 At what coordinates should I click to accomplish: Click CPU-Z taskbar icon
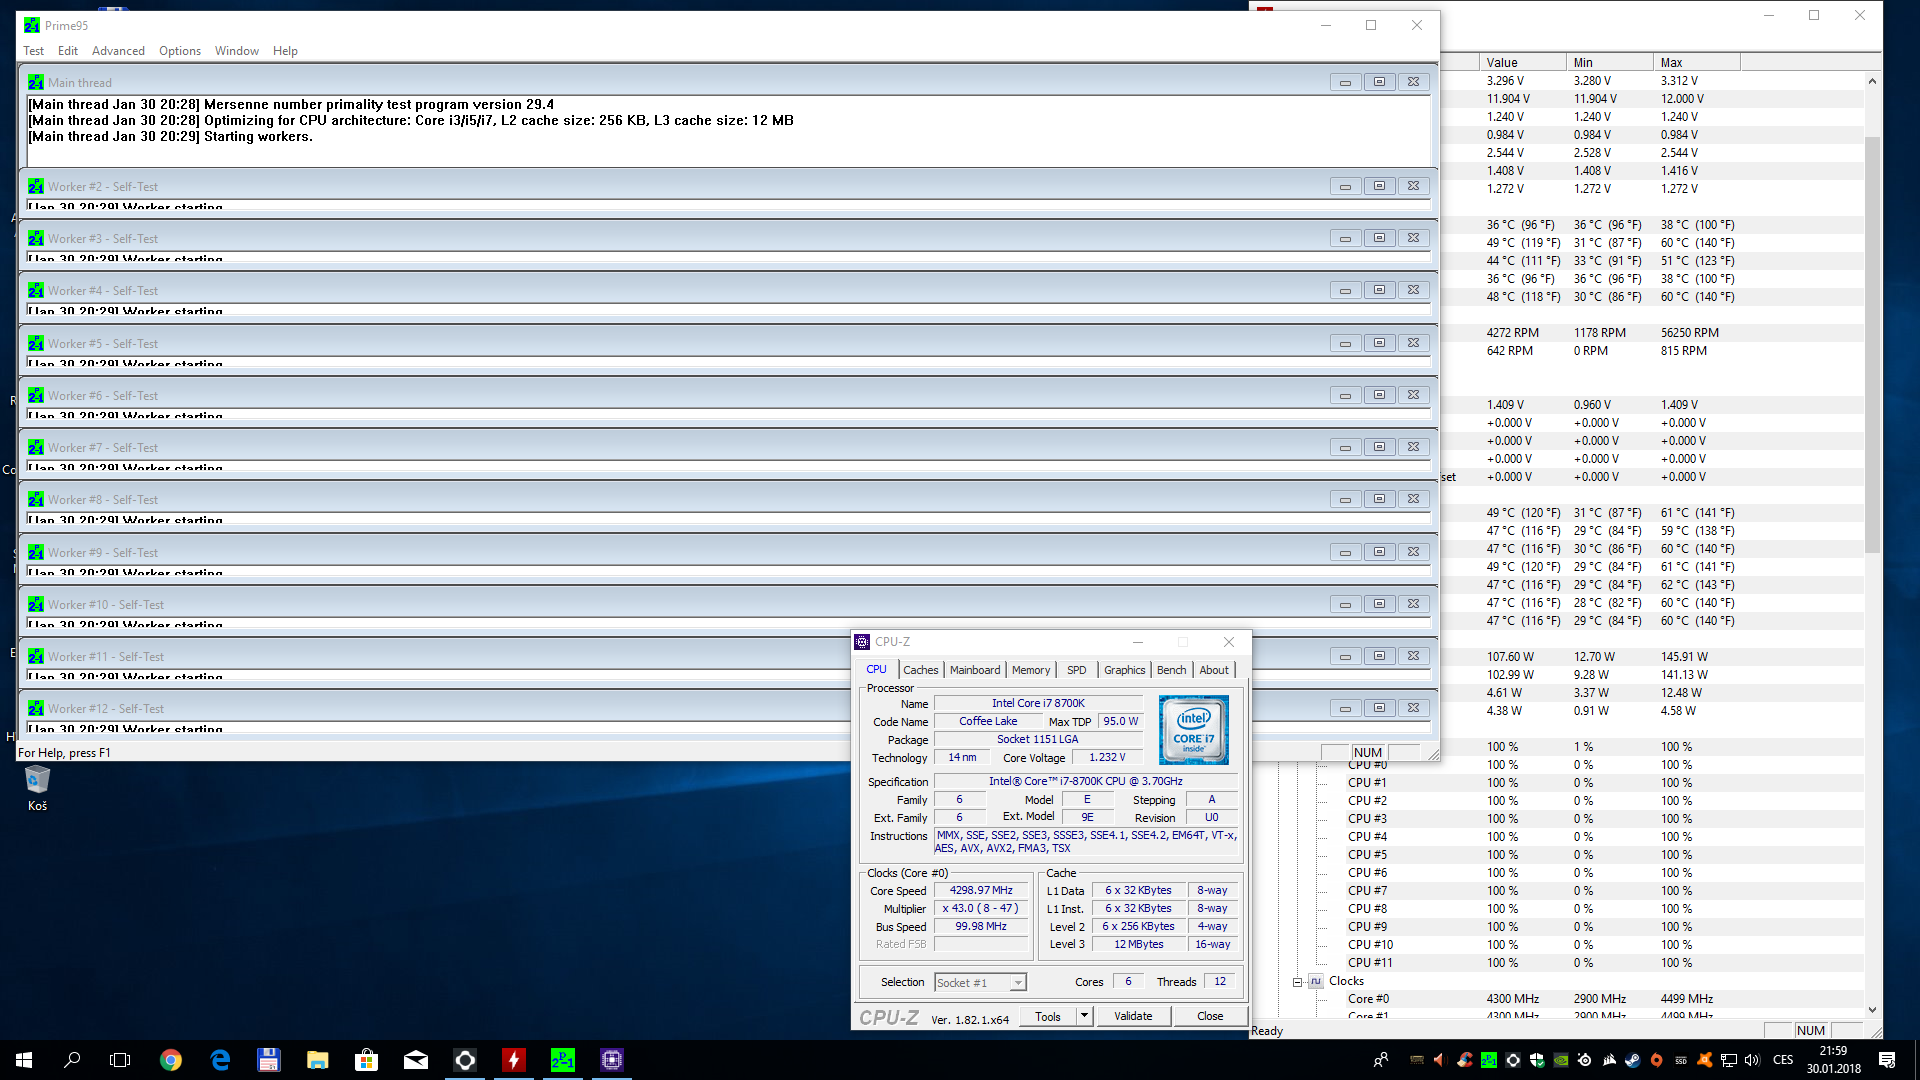point(612,1060)
